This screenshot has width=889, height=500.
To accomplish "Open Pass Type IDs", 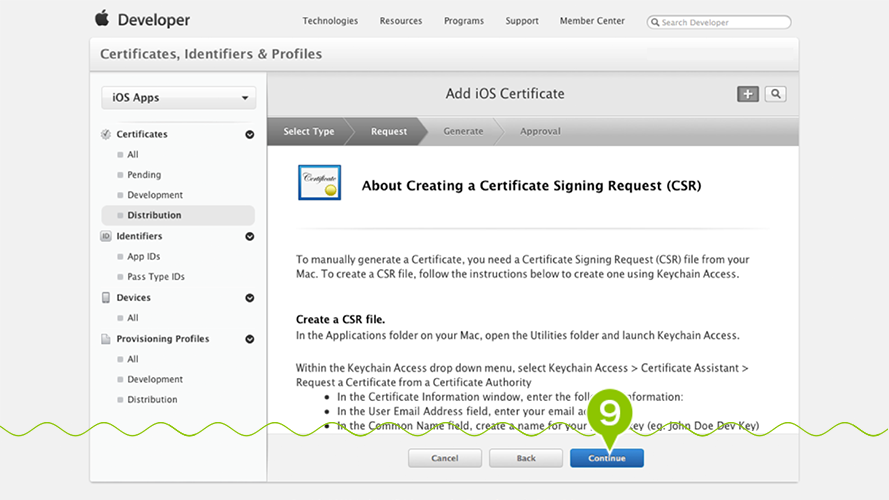I will click(156, 277).
